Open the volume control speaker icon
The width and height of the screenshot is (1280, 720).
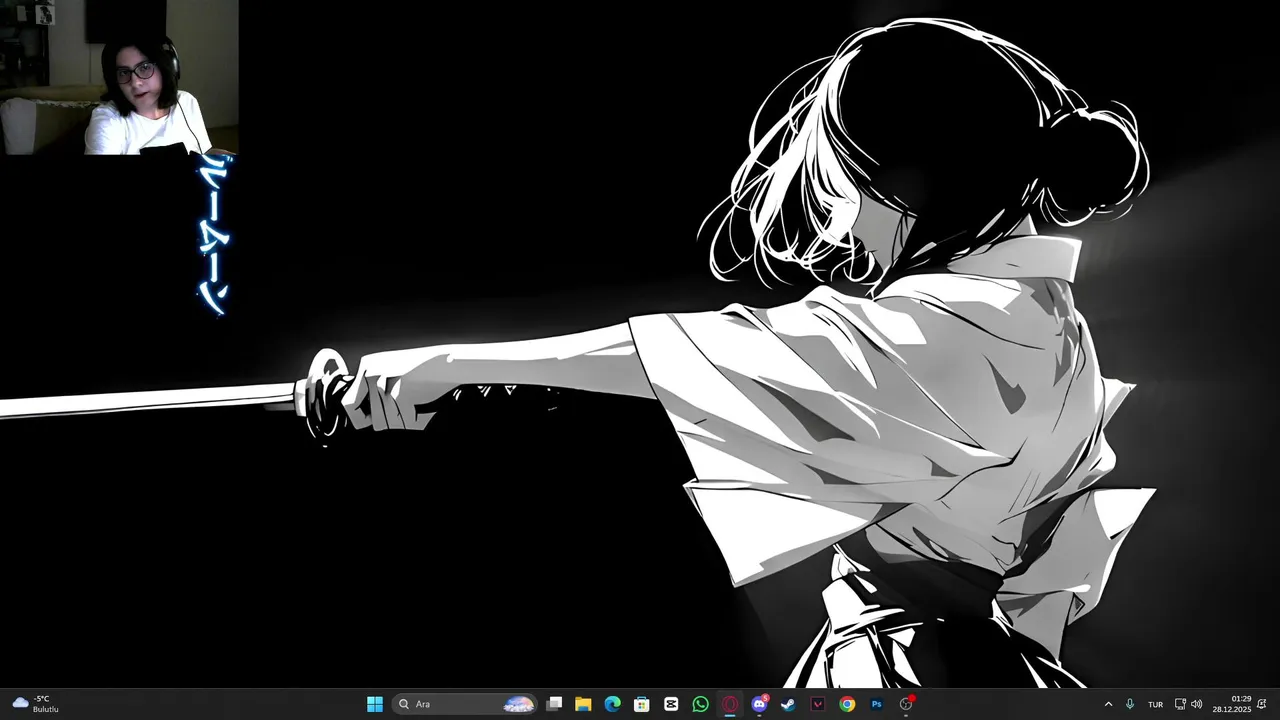pyautogui.click(x=1197, y=704)
